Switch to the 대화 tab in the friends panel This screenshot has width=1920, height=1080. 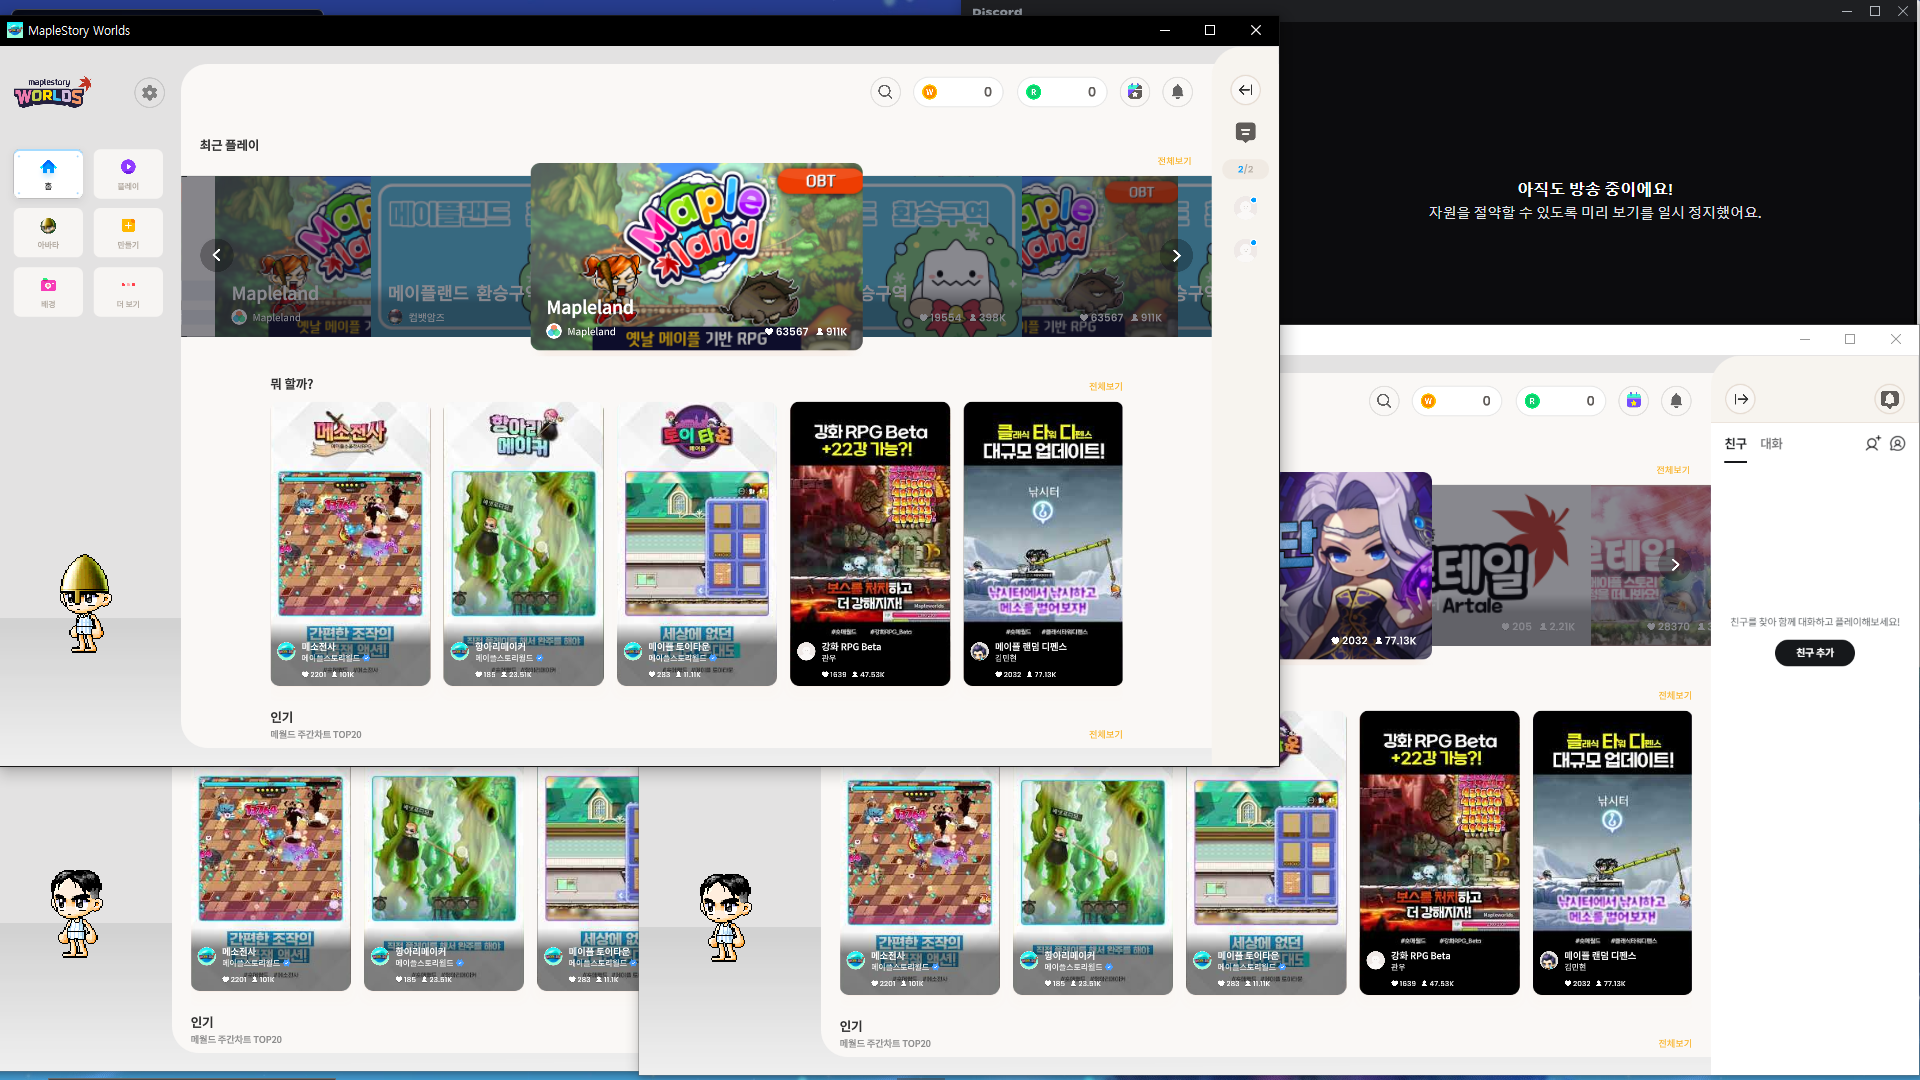1771,443
